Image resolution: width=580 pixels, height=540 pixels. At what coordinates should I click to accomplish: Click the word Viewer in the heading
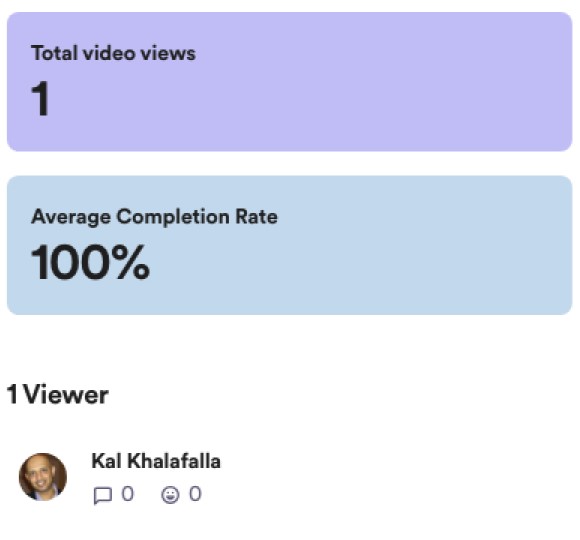coord(66,395)
